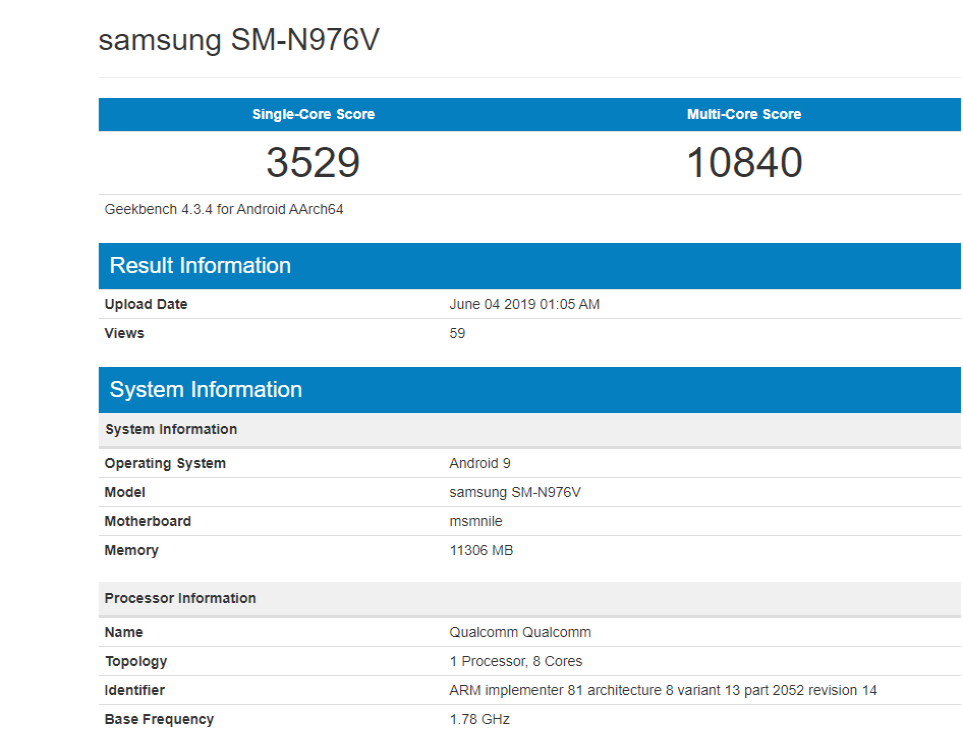Viewport: 963px width, 739px height.
Task: Click the Geekbench 4.3.4 for Android text
Action: 224,210
